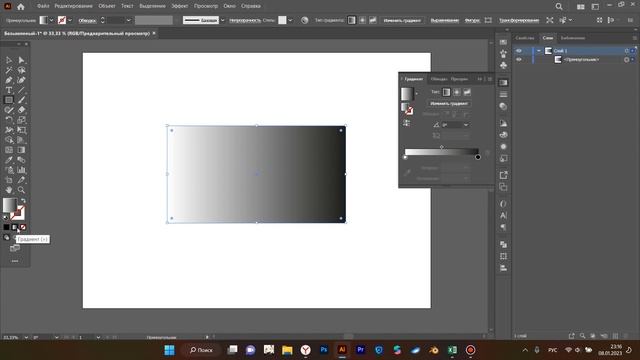Select the Type tool
Image resolution: width=640 pixels, height=360 pixels.
(9, 90)
